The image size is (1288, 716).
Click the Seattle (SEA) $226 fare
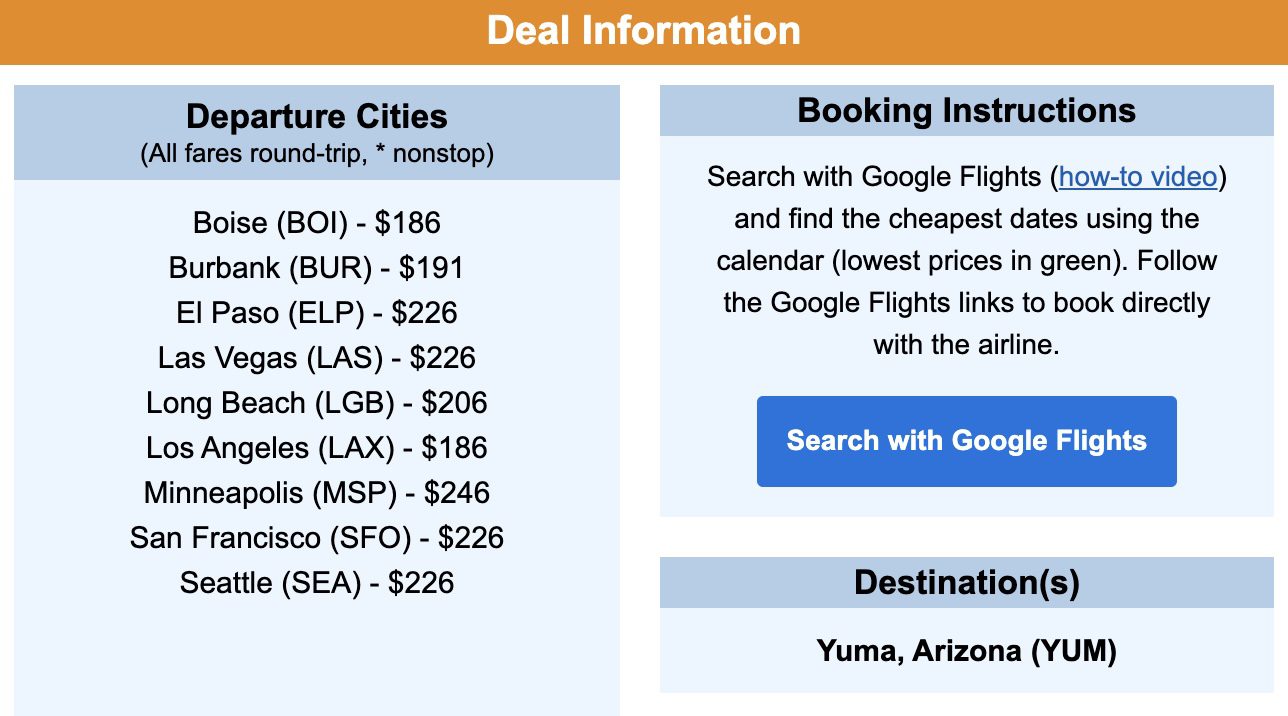click(316, 582)
